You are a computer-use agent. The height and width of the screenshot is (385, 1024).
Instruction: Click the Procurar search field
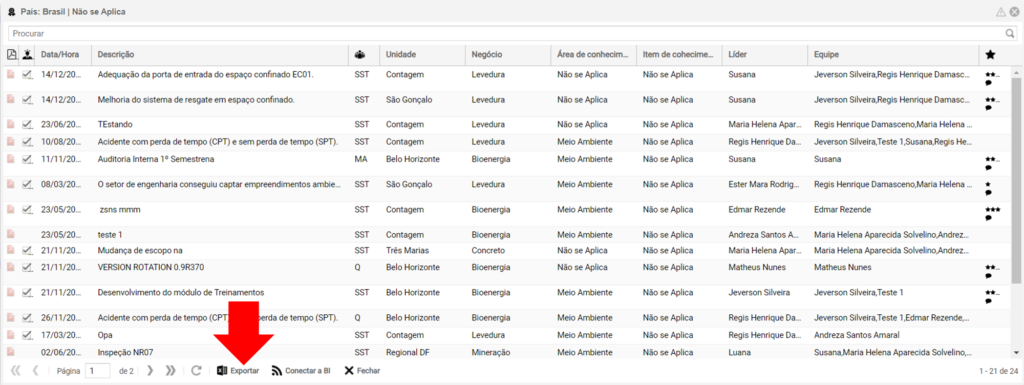pyautogui.click(x=506, y=33)
